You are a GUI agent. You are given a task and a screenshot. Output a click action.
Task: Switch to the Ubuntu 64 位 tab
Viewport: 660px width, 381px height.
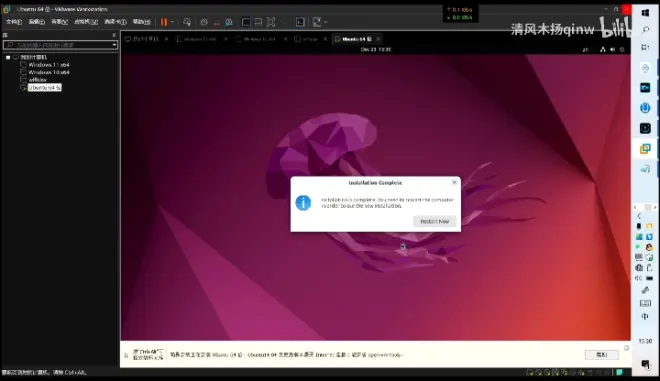click(356, 39)
